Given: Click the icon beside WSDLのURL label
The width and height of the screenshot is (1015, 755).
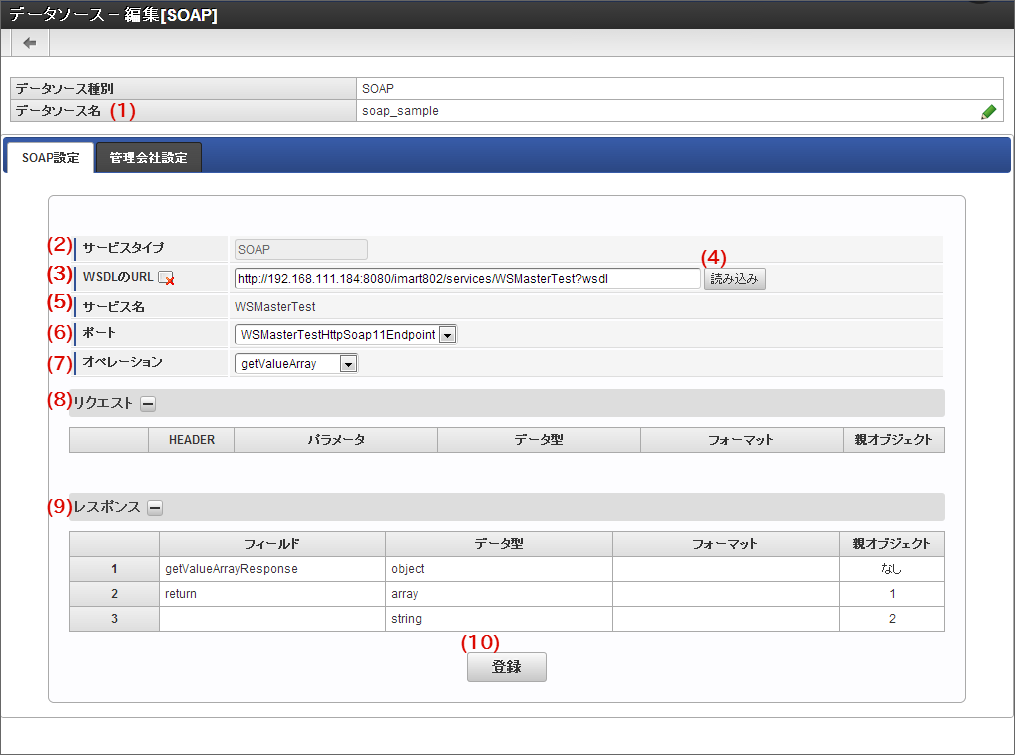Looking at the screenshot, I should pyautogui.click(x=167, y=279).
